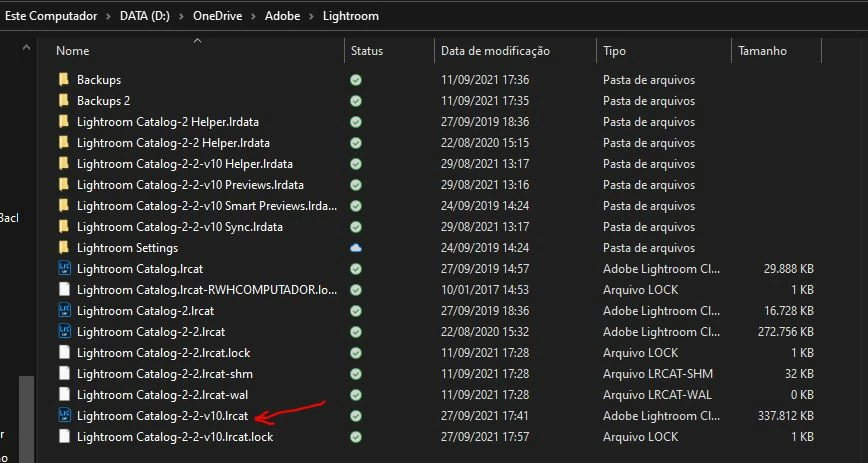The height and width of the screenshot is (463, 868).
Task: Click the 27/09/2021 17:57 modification date
Action: click(485, 436)
